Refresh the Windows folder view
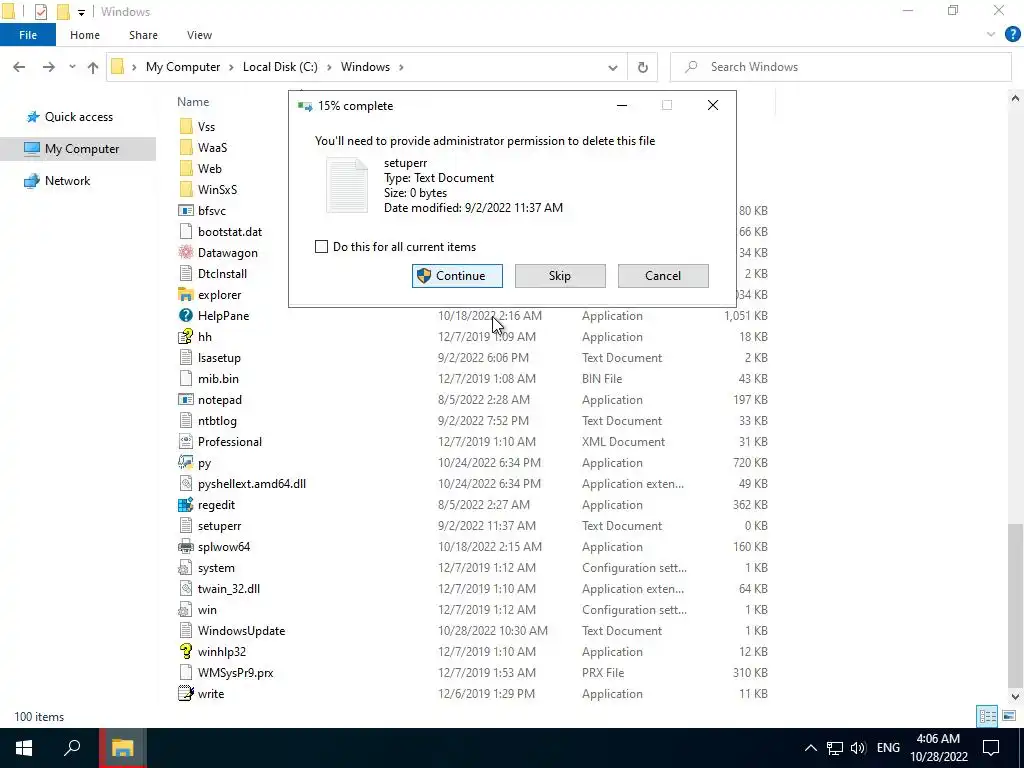This screenshot has width=1024, height=768. pos(643,67)
